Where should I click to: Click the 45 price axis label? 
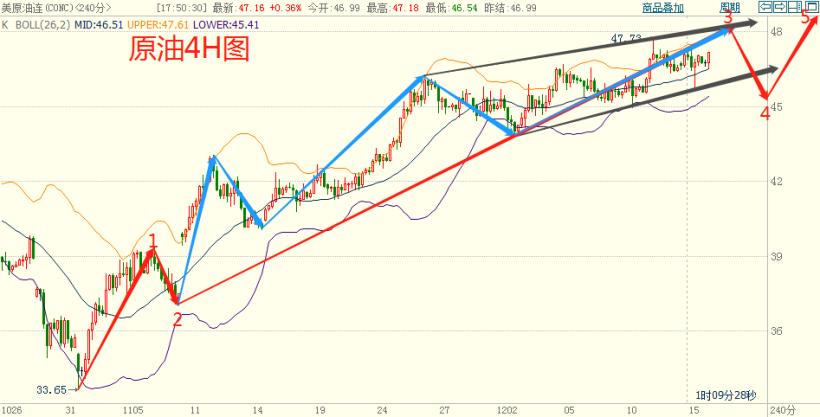click(x=777, y=107)
